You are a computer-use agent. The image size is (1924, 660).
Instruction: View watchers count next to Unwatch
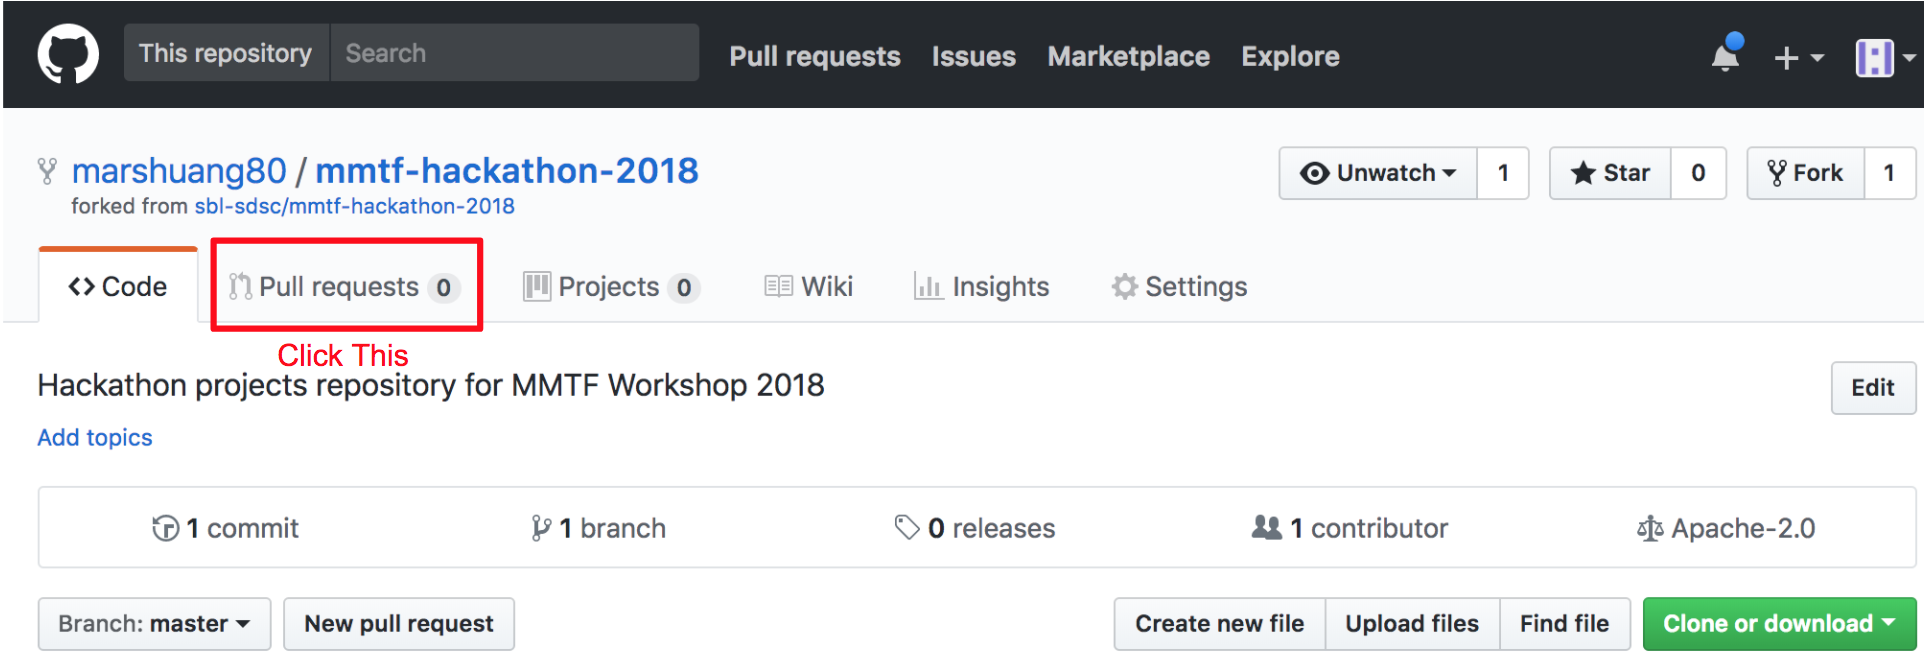pyautogui.click(x=1503, y=173)
